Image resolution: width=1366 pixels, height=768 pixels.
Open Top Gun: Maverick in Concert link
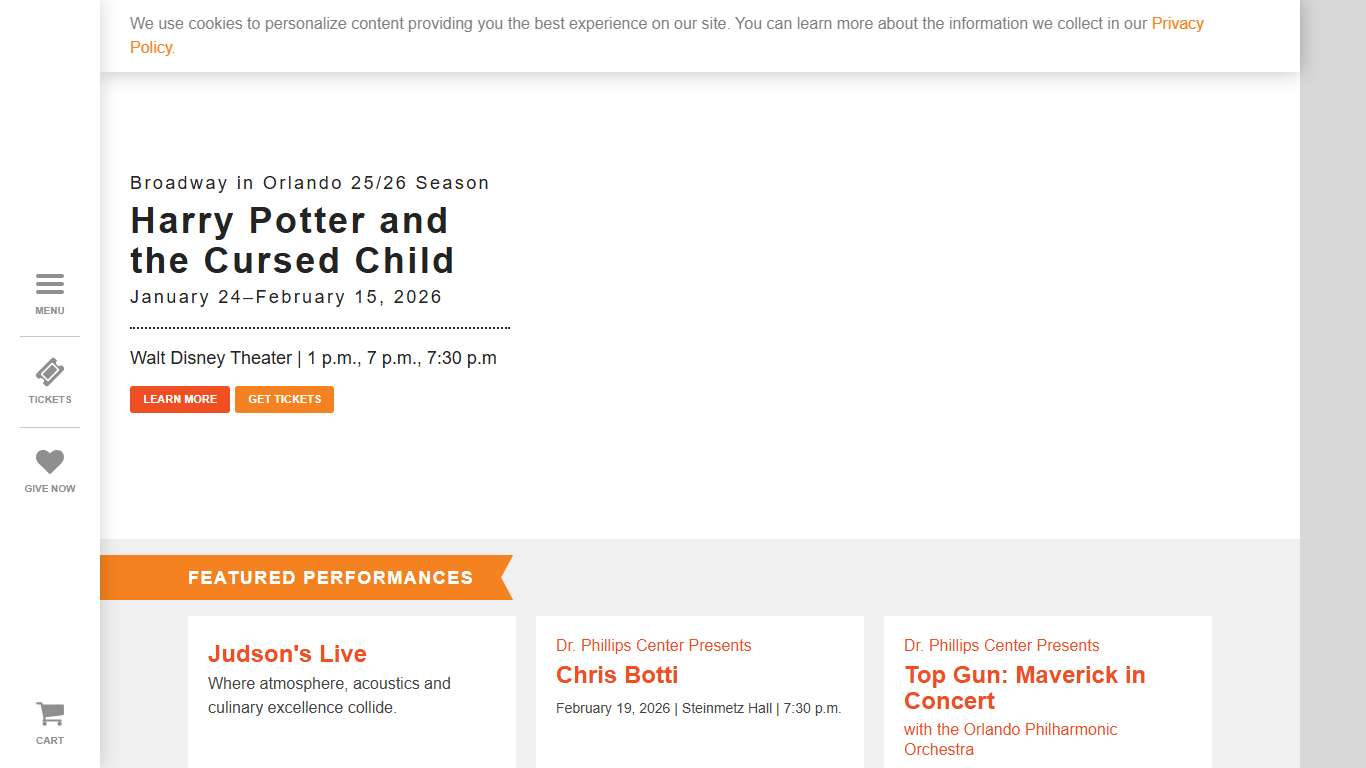pyautogui.click(x=1024, y=688)
